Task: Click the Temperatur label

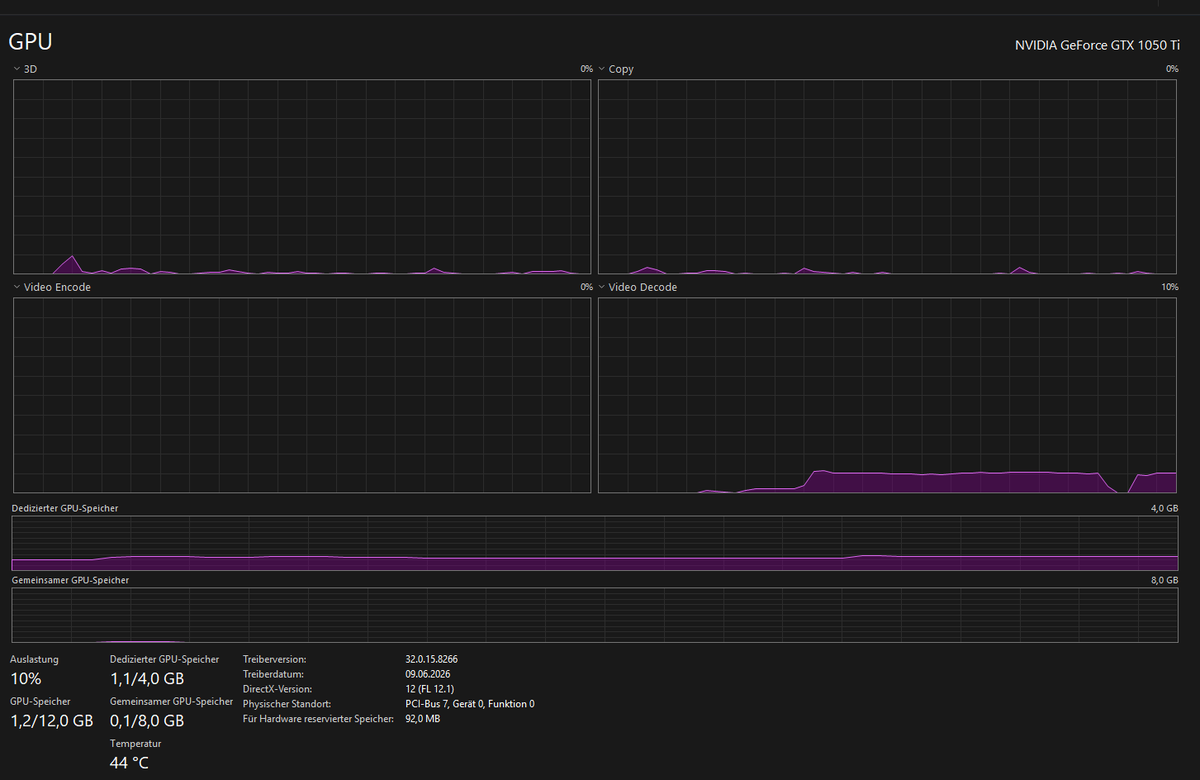Action: (x=135, y=743)
